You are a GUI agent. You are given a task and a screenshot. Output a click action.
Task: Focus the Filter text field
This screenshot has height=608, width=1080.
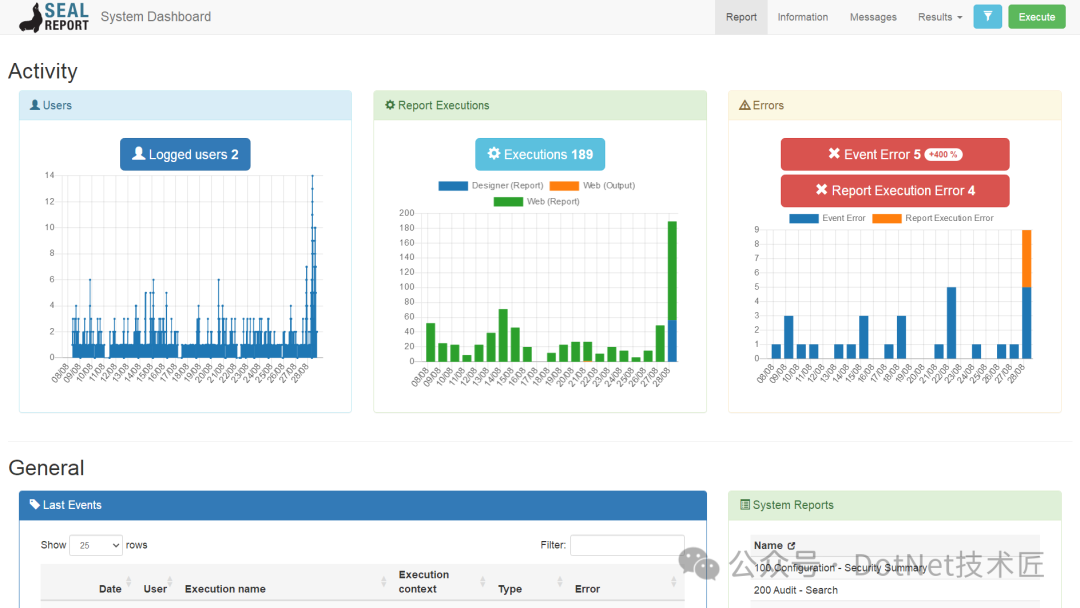(x=627, y=545)
